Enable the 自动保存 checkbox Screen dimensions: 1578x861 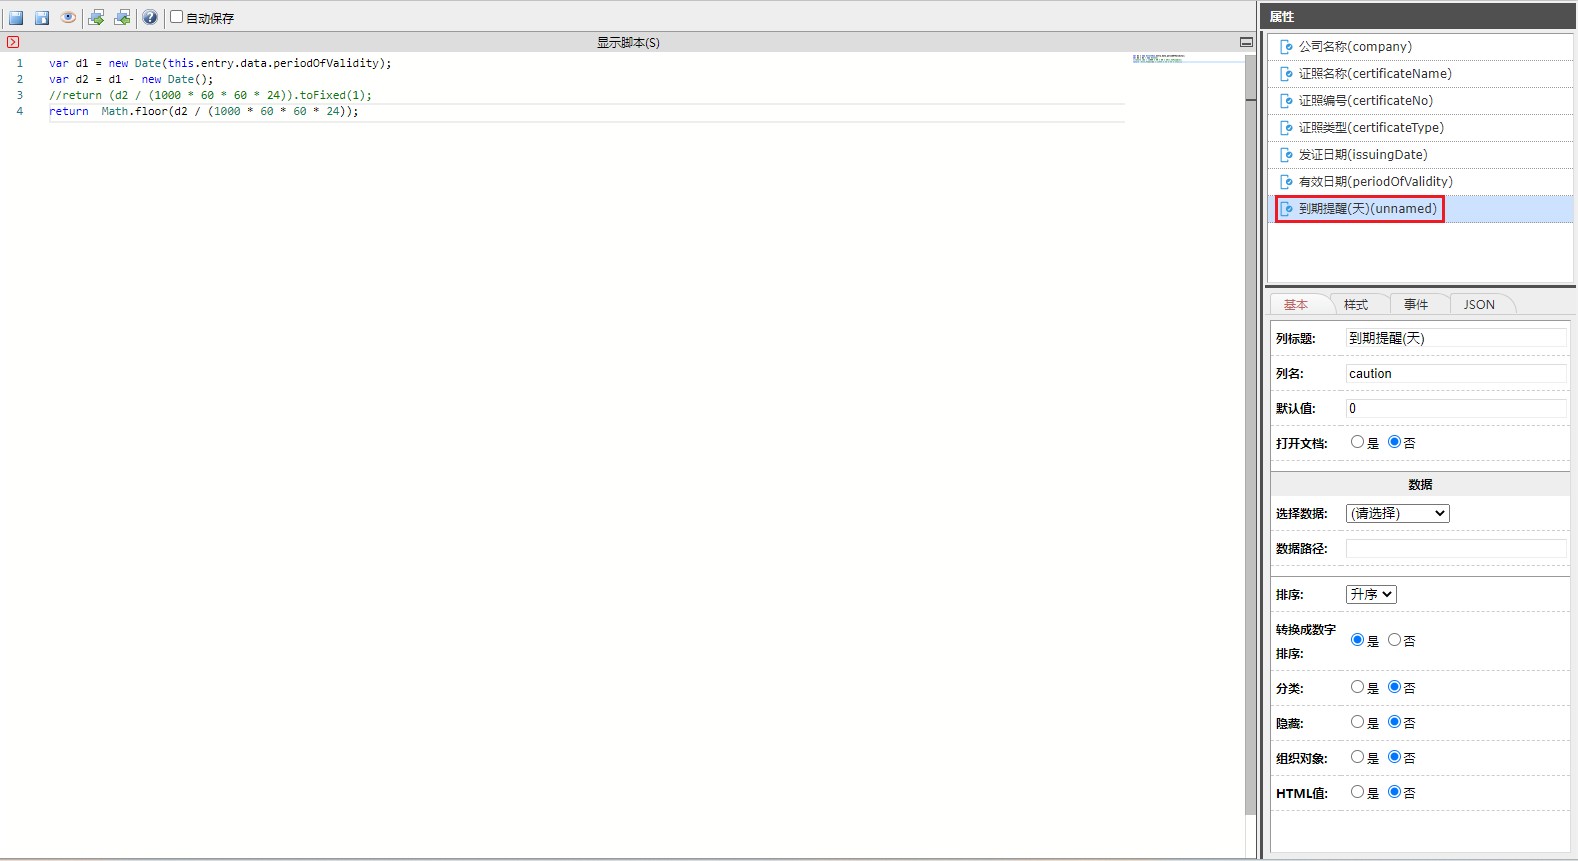point(176,16)
